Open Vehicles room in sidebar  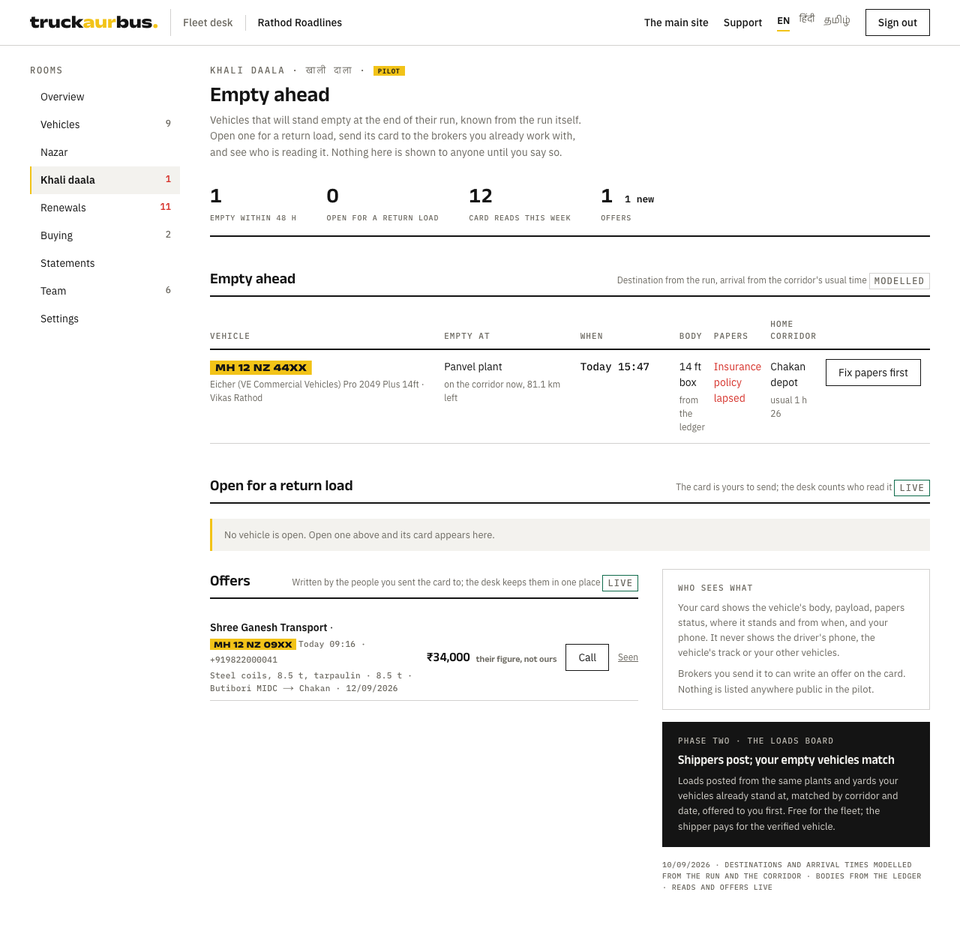(x=105, y=124)
